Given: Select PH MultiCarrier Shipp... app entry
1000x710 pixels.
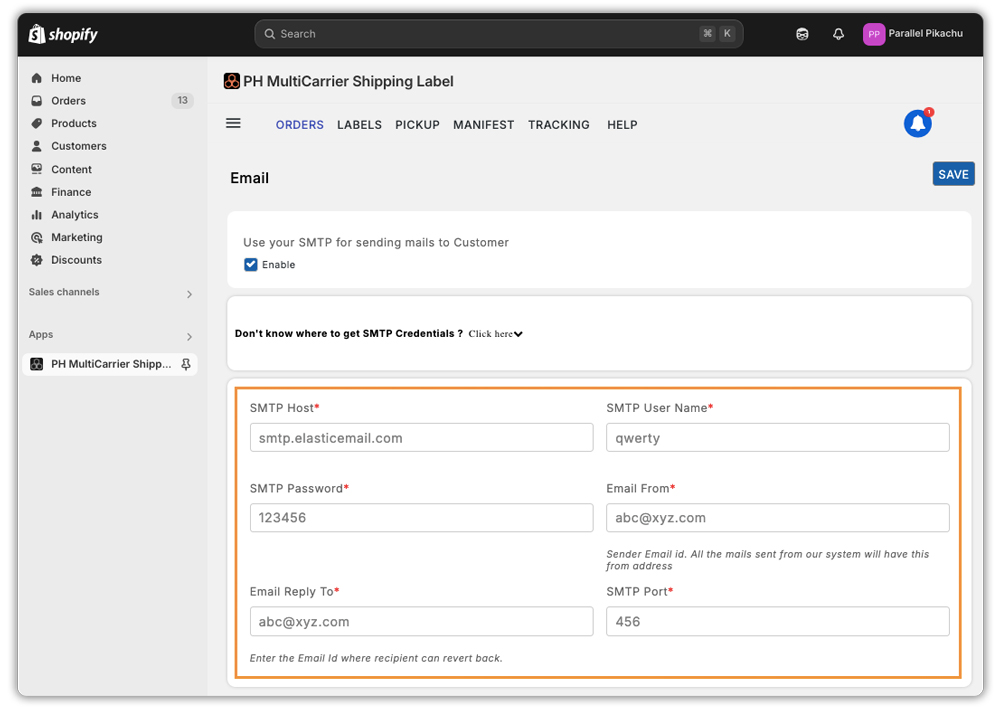Looking at the screenshot, I should (110, 364).
